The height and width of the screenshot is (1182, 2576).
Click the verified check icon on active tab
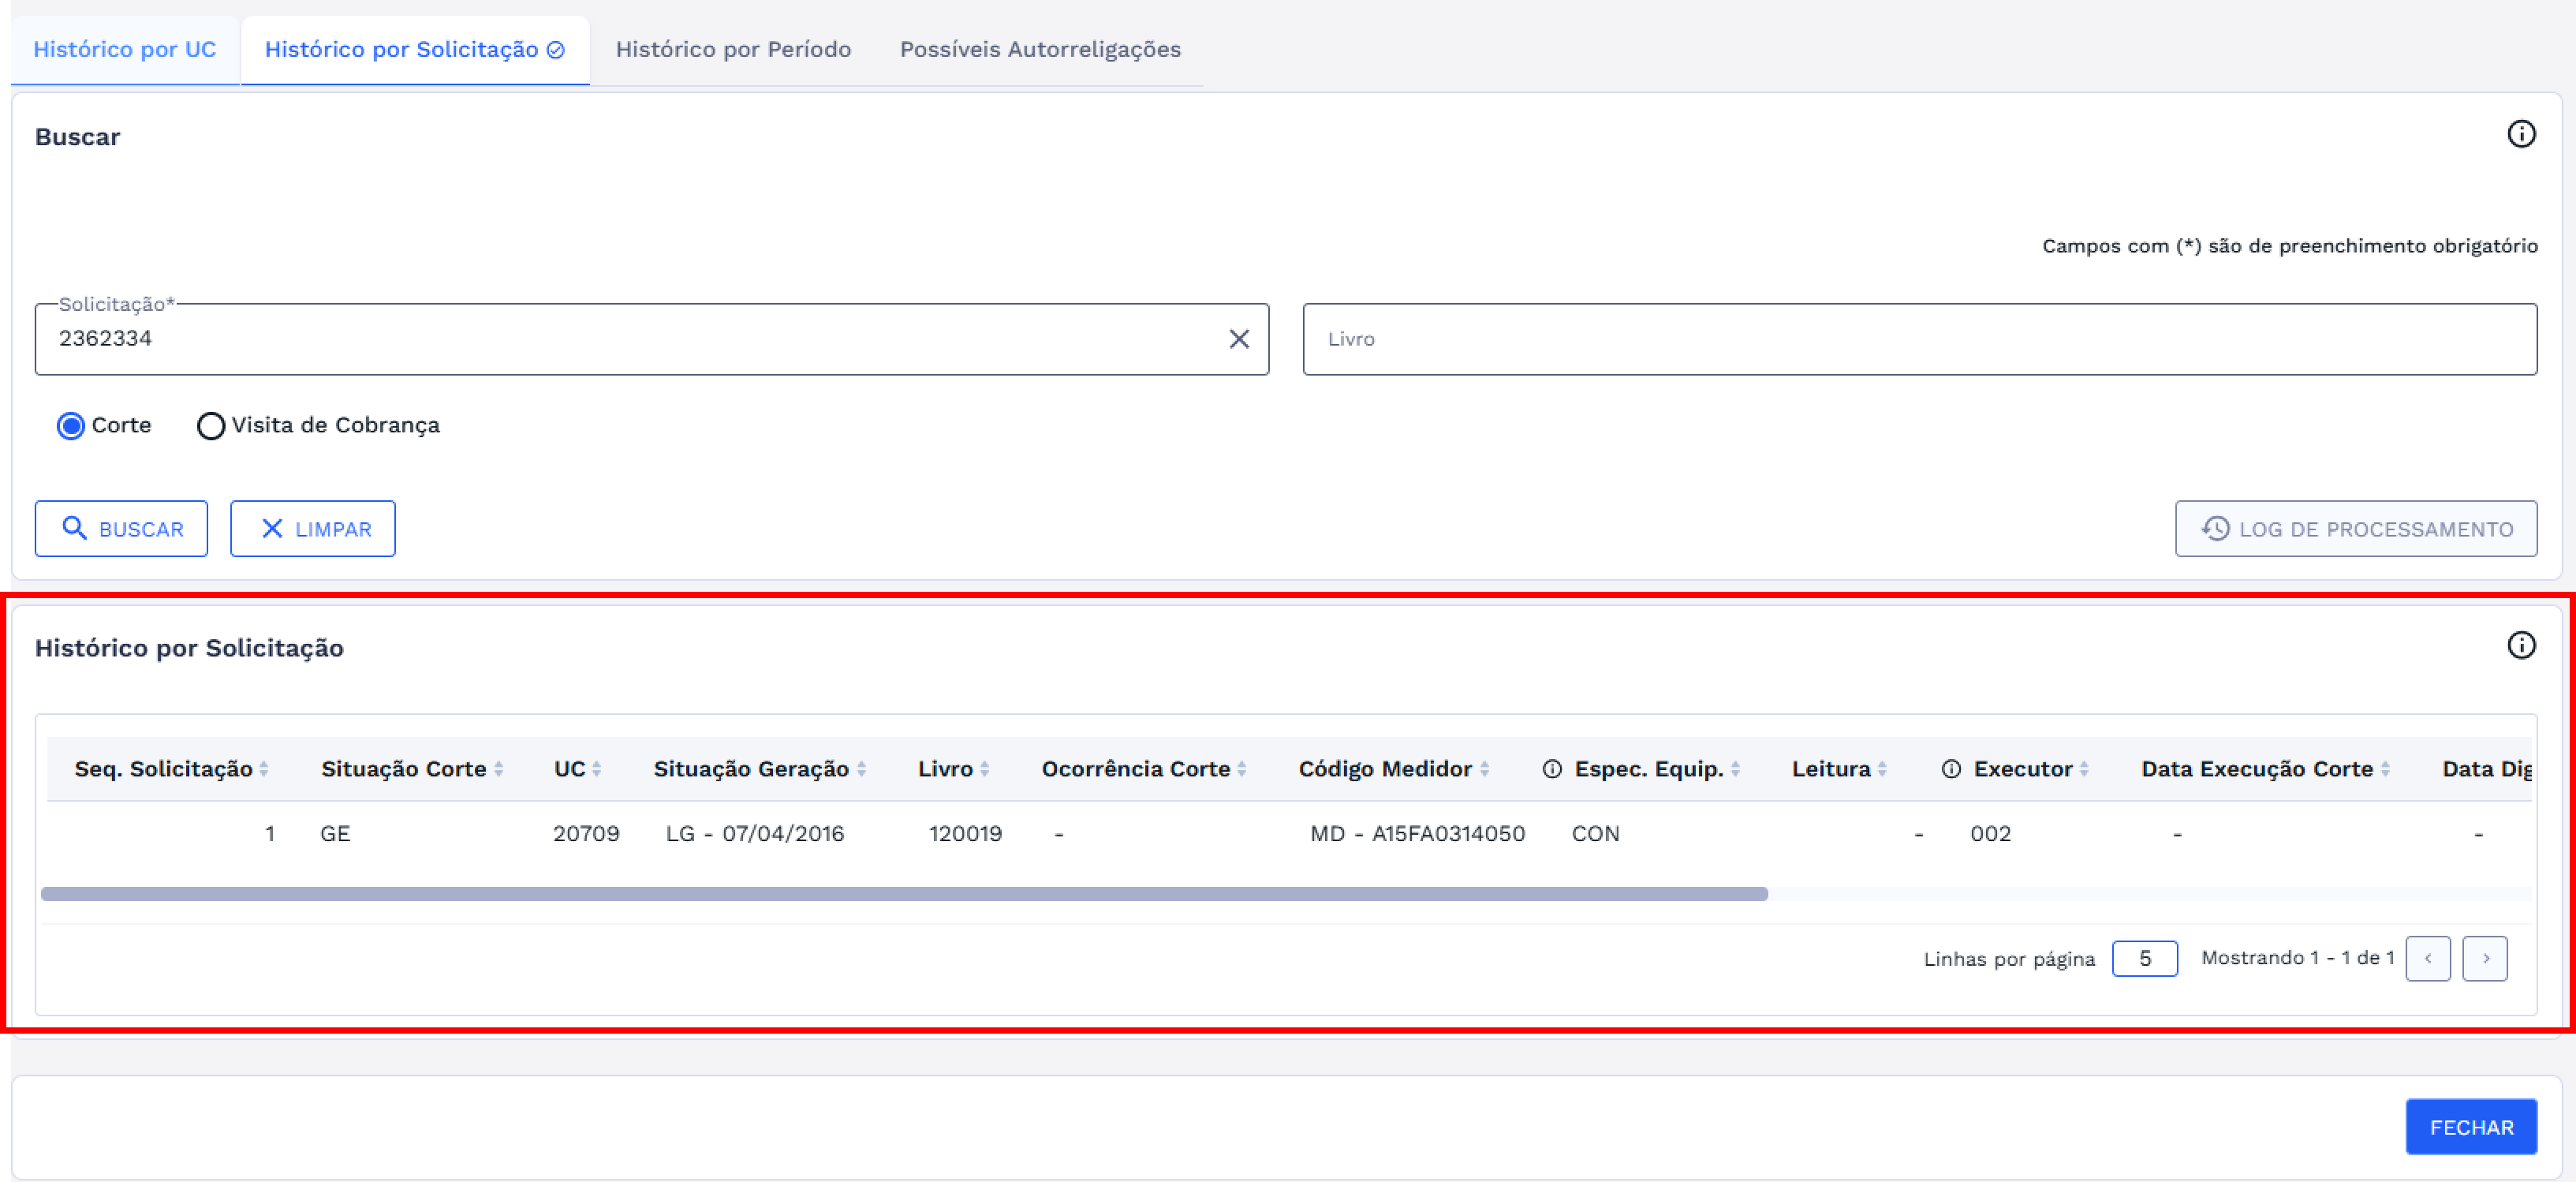click(556, 50)
